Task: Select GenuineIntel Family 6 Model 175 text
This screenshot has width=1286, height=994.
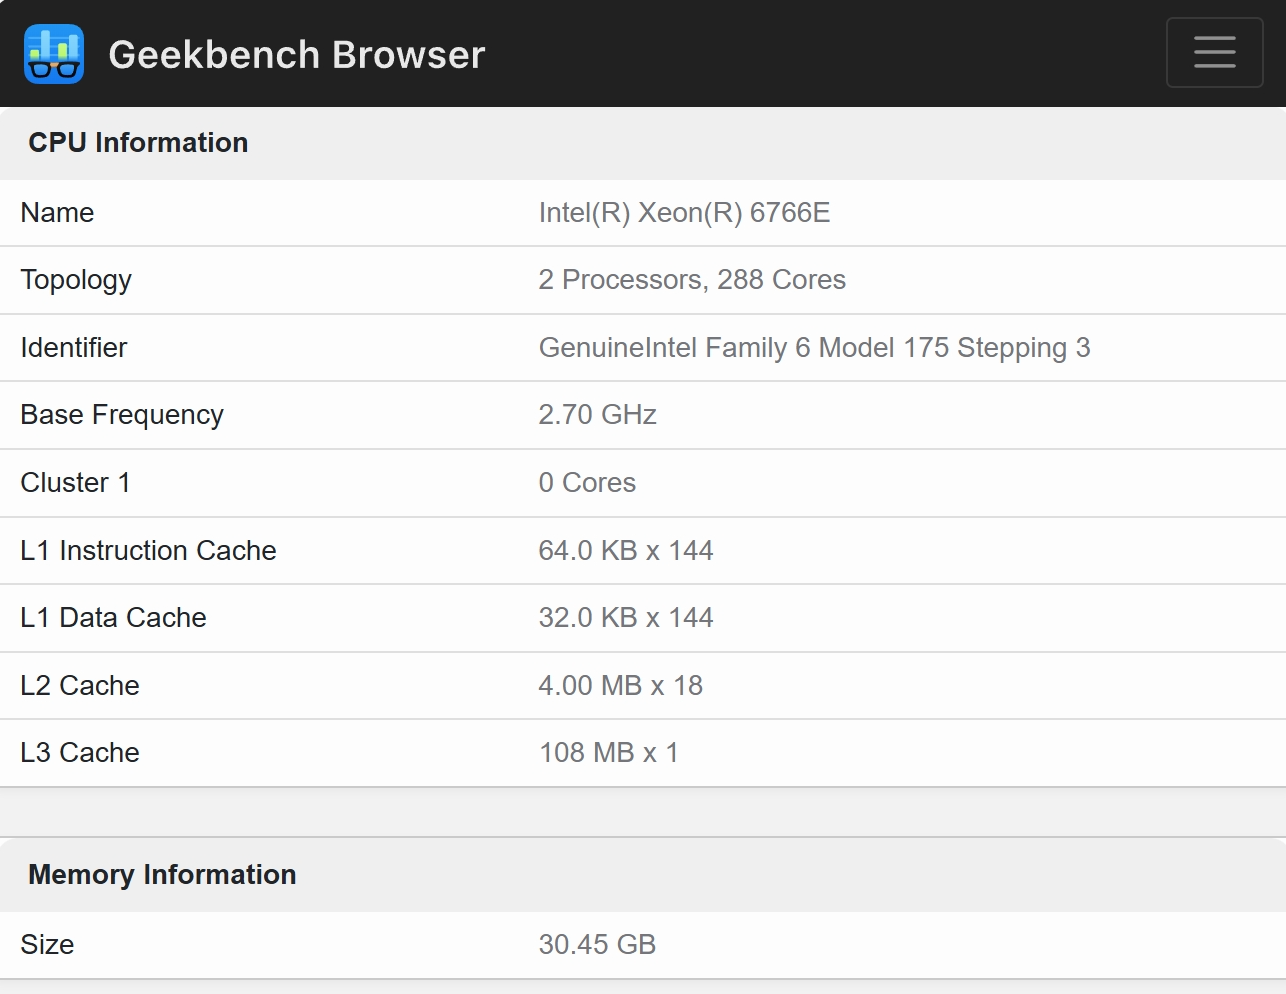Action: 744,348
